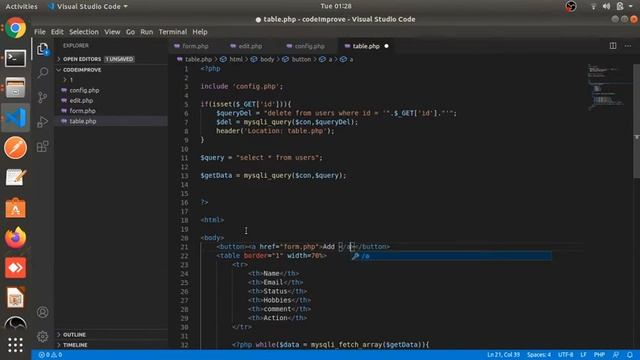Open Run and Debug view
Image resolution: width=640 pixels, height=360 pixels.
pyautogui.click(x=42, y=122)
